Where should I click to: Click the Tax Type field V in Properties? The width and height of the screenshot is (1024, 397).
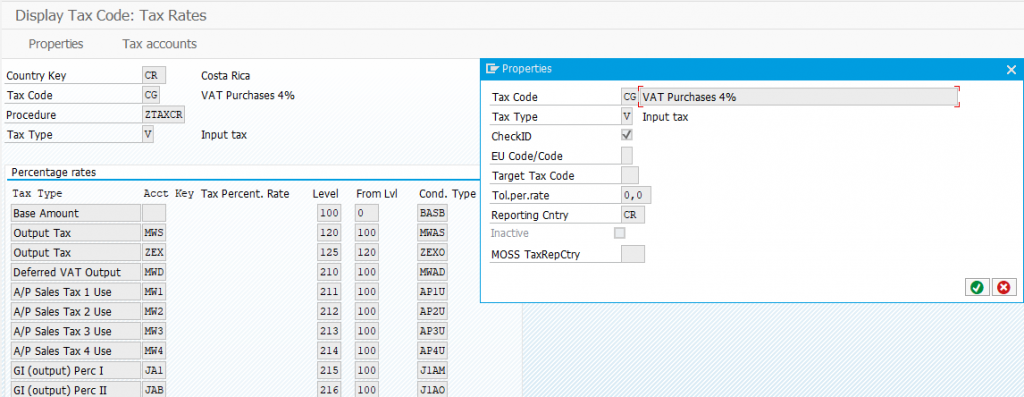[x=626, y=116]
